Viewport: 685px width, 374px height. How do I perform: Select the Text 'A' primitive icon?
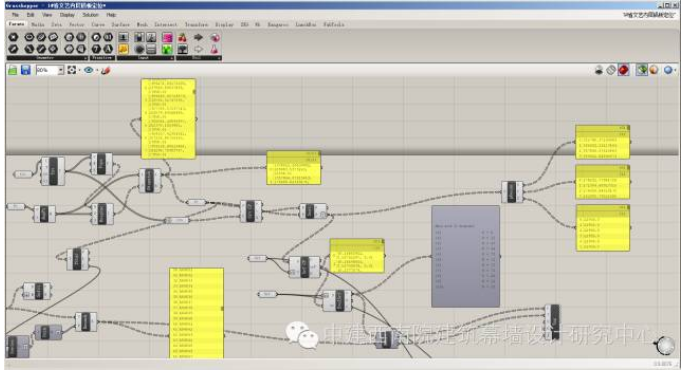point(108,48)
